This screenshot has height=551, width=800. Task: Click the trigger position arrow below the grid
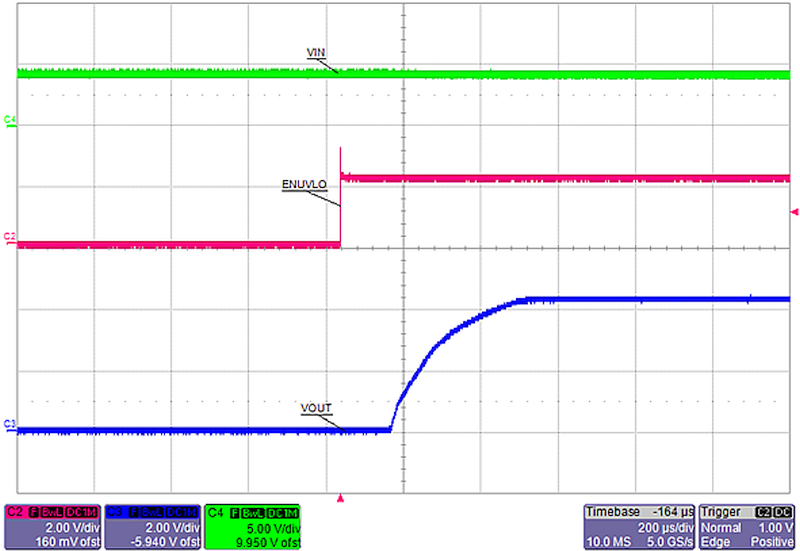(340, 498)
